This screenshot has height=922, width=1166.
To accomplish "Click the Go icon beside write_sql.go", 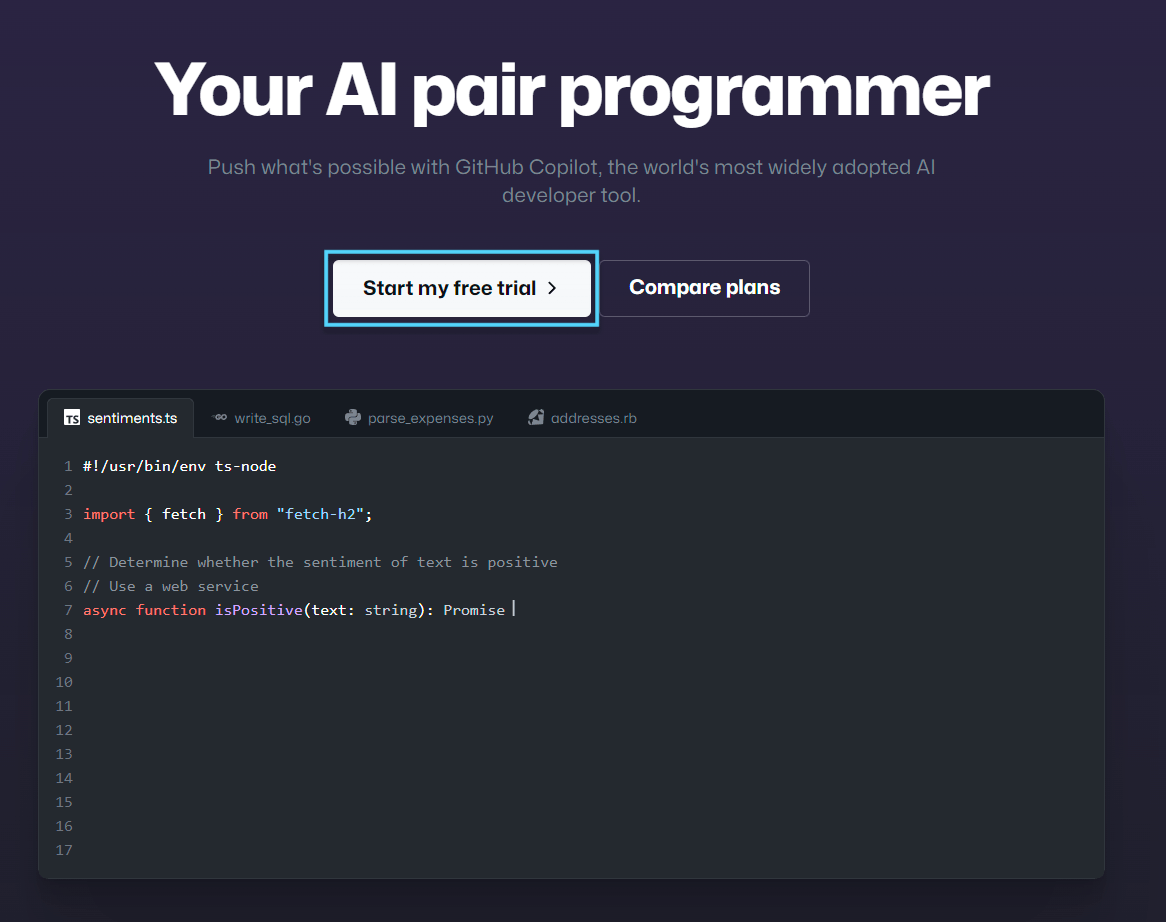I will tap(219, 417).
